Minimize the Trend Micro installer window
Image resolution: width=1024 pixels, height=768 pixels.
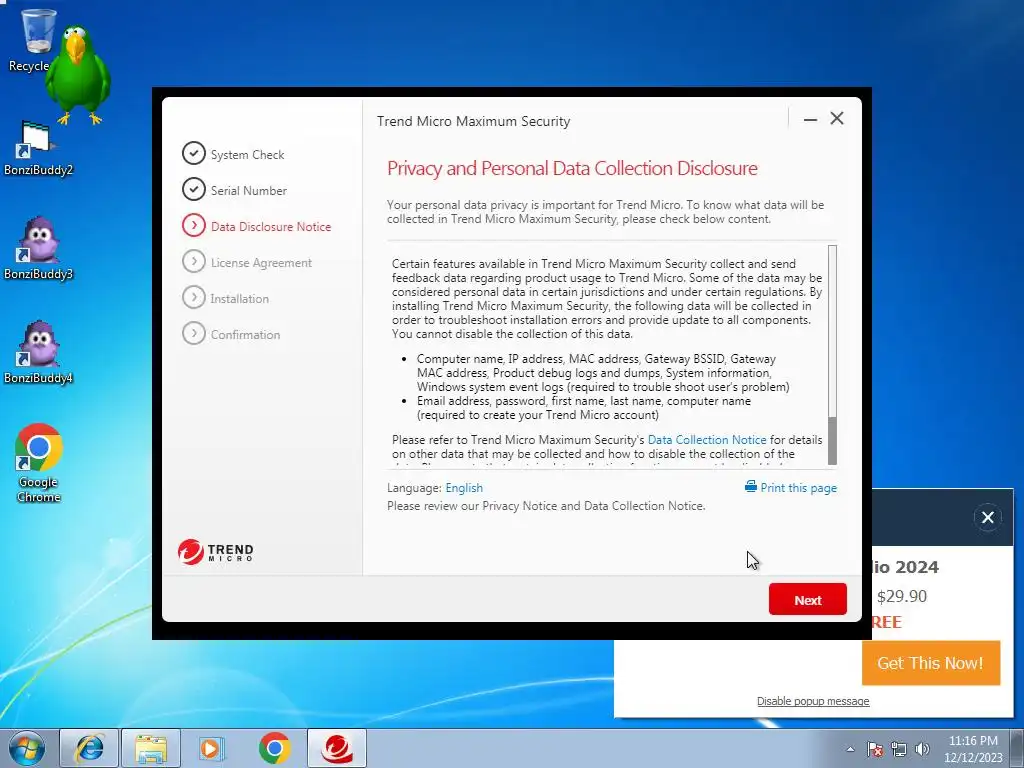point(810,119)
